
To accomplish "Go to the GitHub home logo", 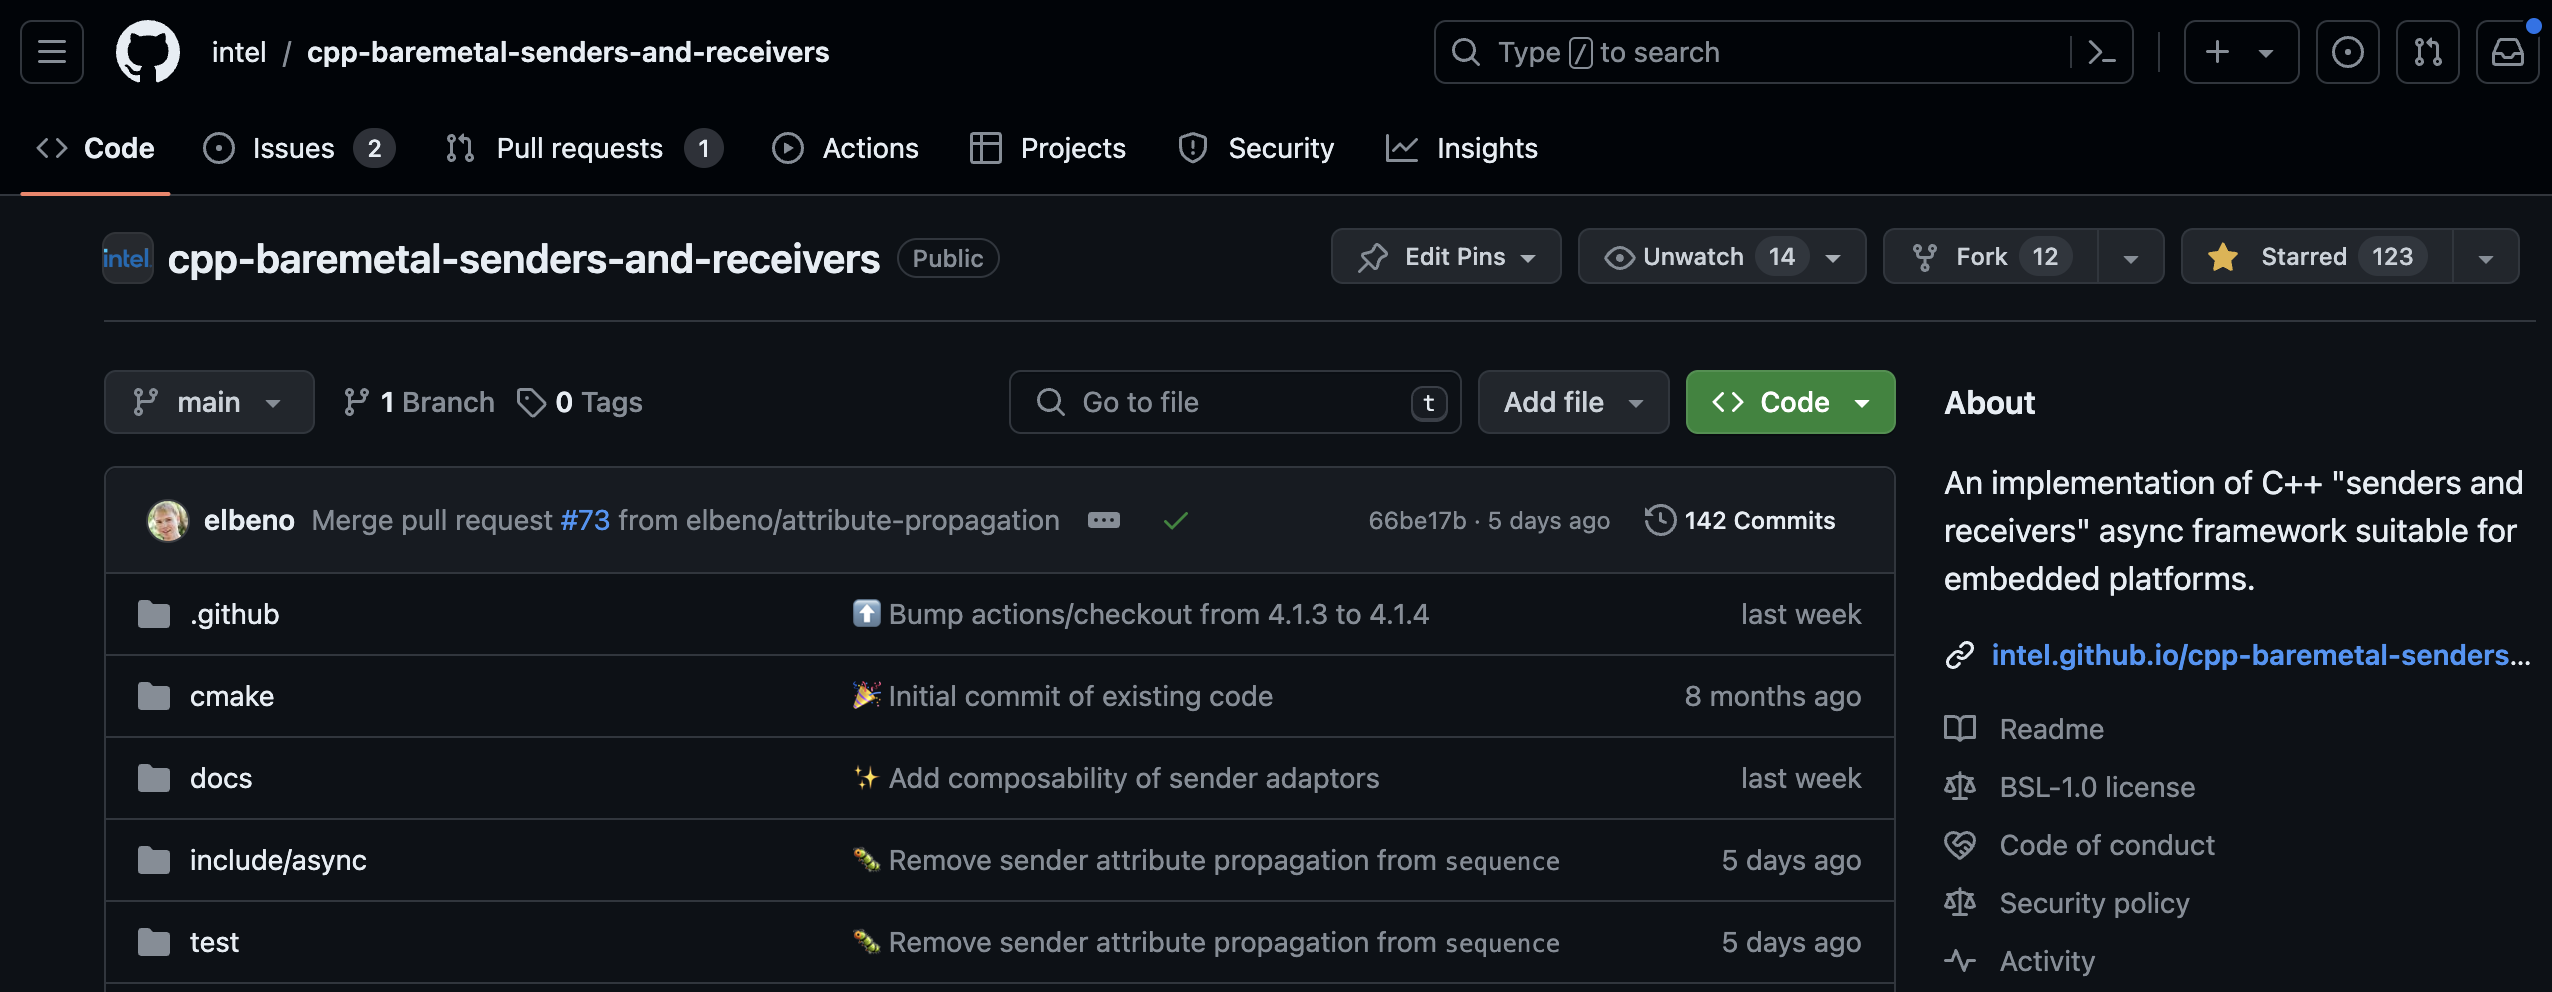I will (148, 52).
